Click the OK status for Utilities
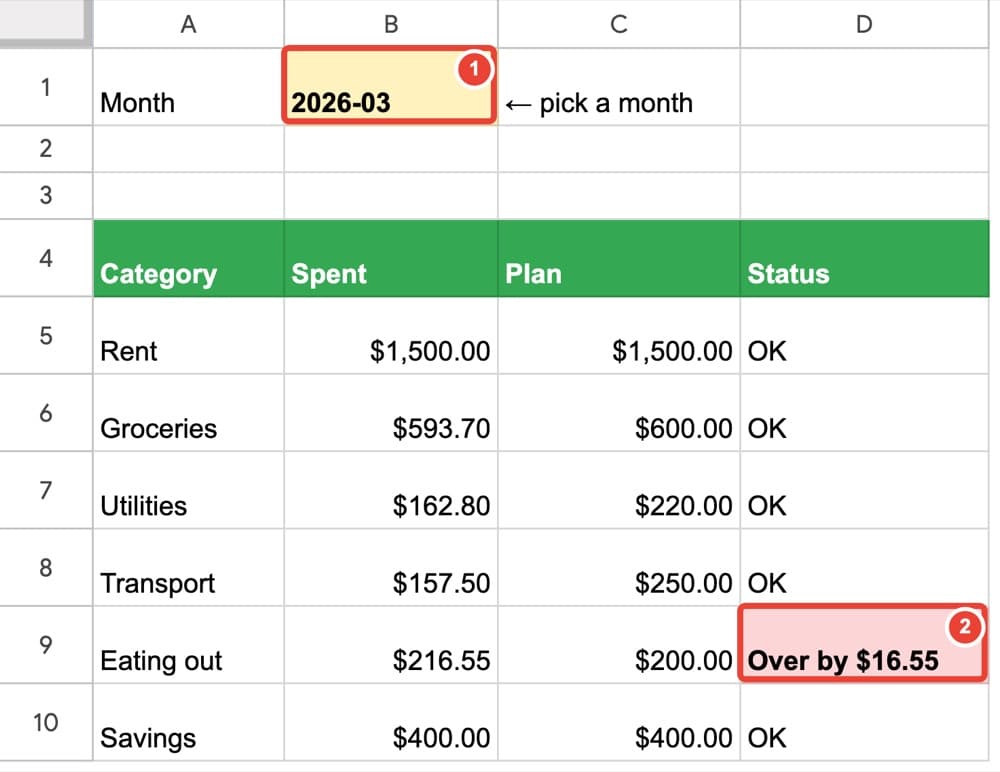 click(x=865, y=490)
